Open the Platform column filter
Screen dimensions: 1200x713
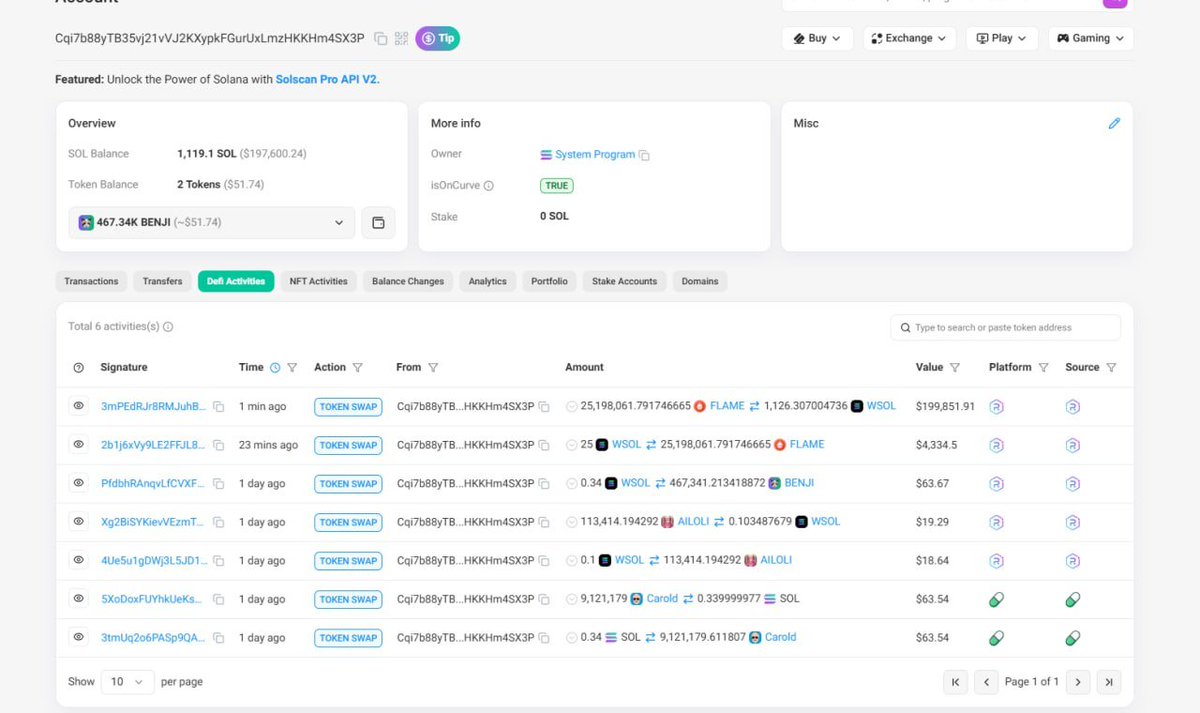pos(1043,368)
